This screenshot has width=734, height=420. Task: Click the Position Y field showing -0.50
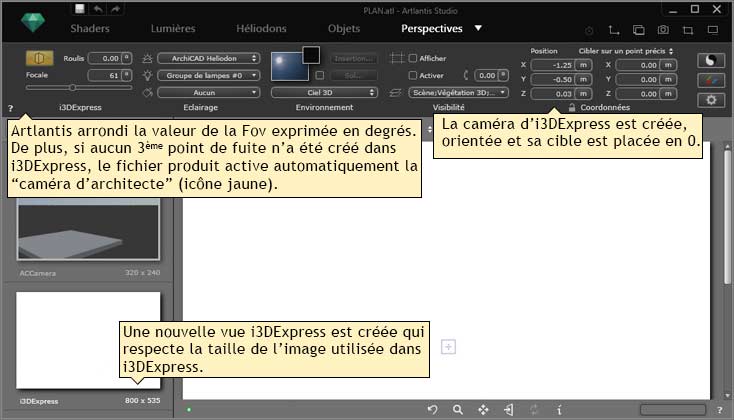point(553,80)
